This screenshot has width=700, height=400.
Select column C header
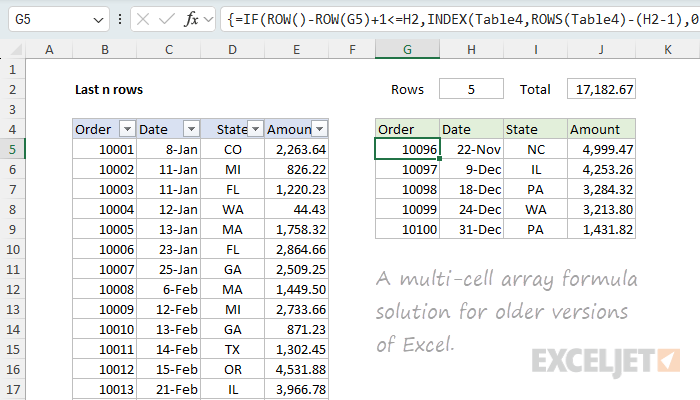coord(169,50)
